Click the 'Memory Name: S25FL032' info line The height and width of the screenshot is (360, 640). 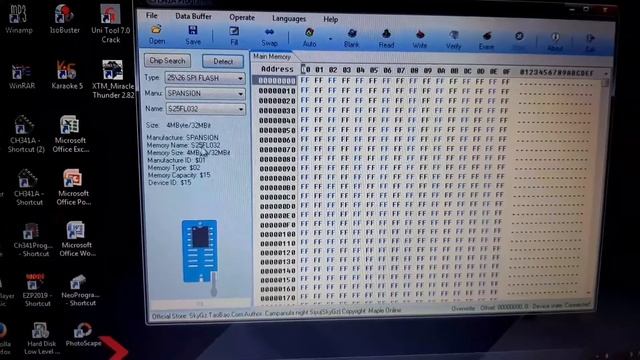click(x=183, y=145)
